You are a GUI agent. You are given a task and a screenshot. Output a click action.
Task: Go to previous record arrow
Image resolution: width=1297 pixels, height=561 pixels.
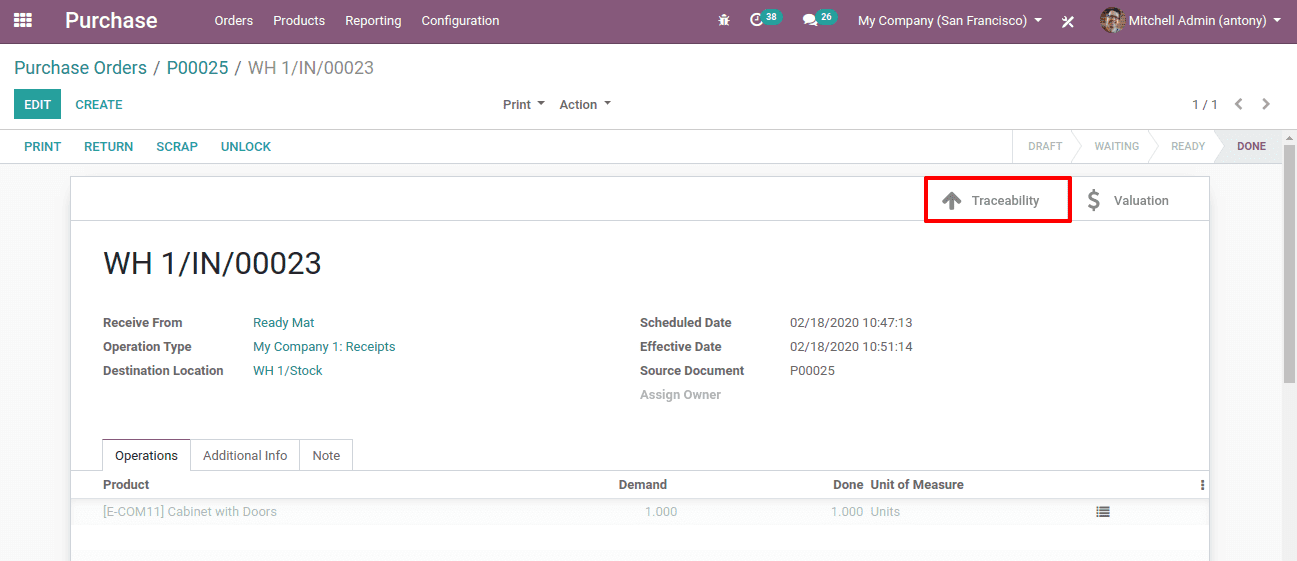1239,104
